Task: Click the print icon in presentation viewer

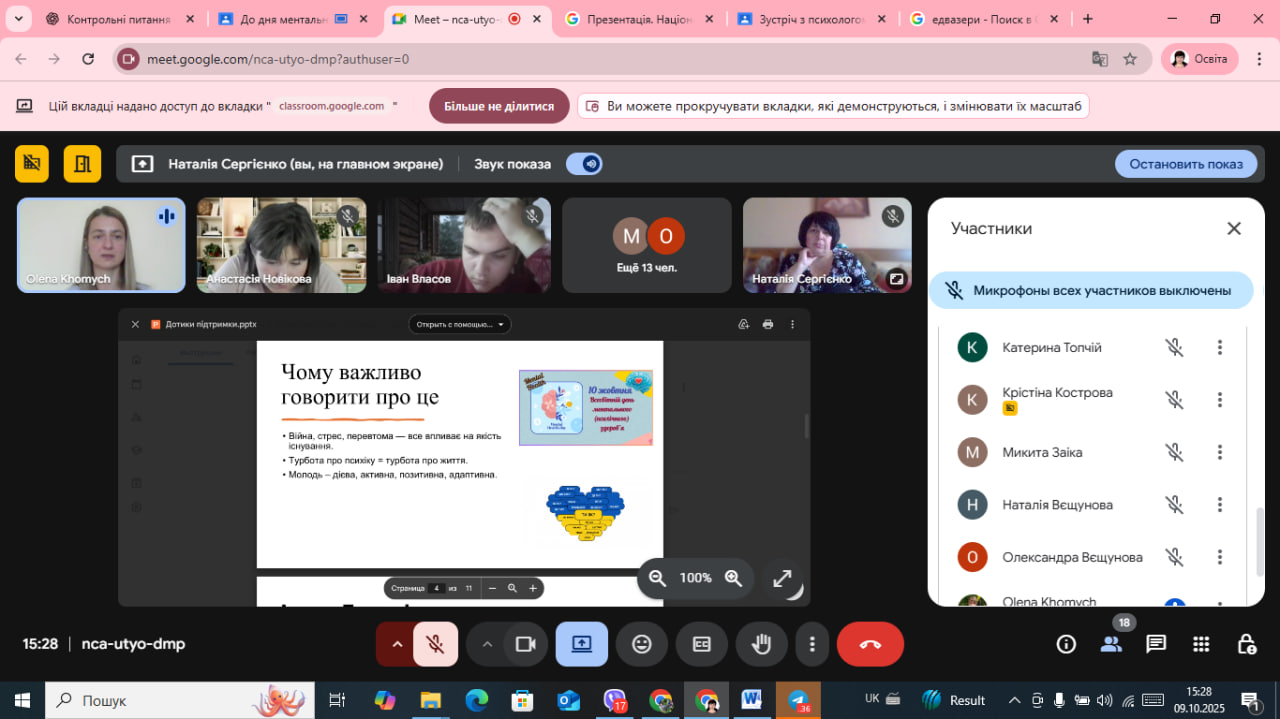Action: pos(768,324)
